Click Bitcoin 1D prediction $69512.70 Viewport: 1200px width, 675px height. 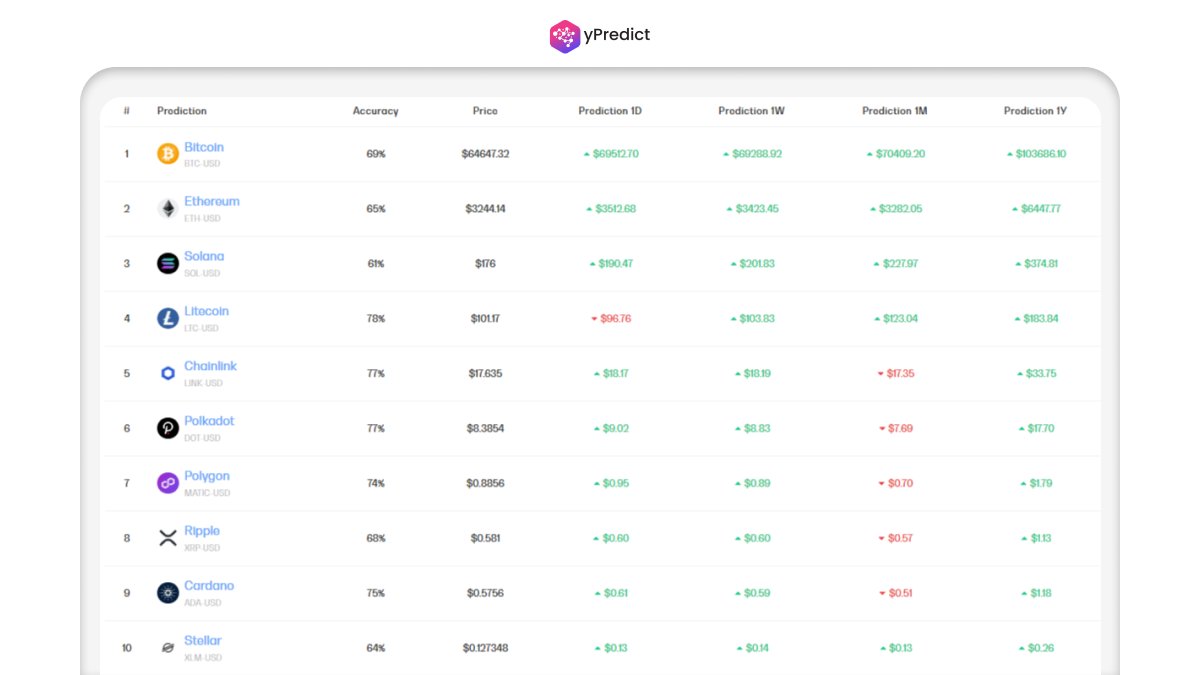tap(610, 154)
